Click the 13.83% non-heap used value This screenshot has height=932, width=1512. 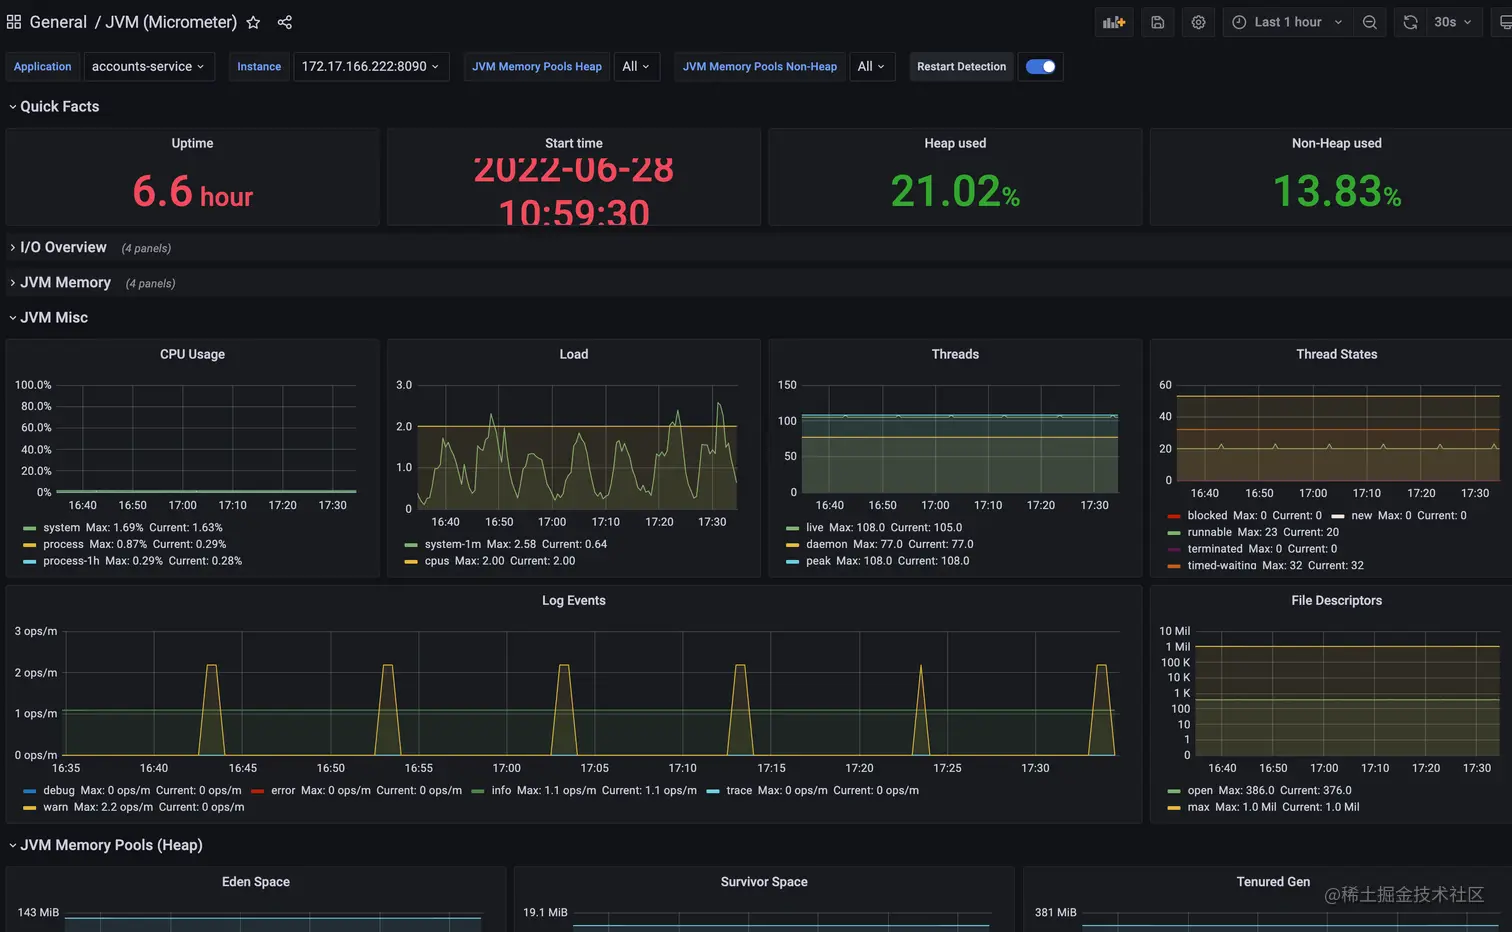click(x=1337, y=191)
